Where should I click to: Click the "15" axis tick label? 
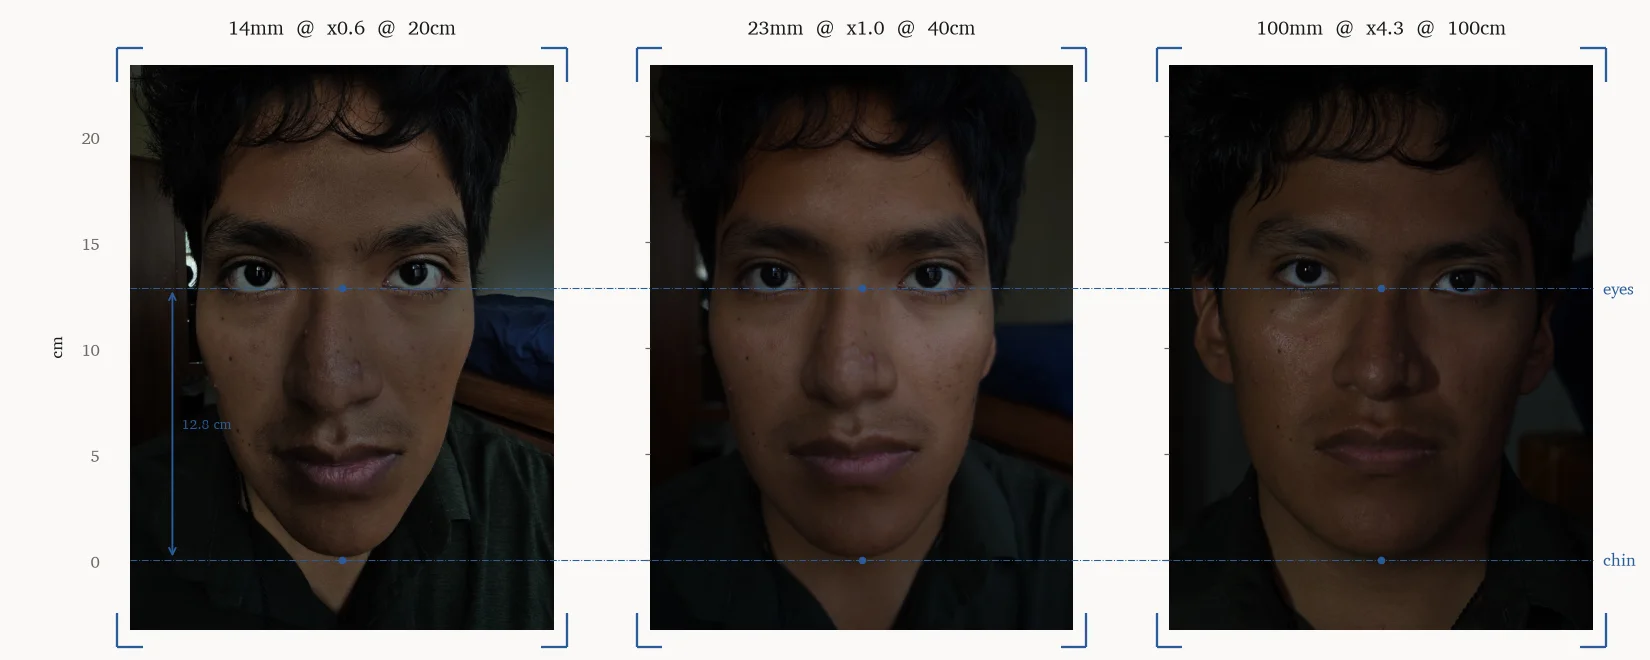click(90, 244)
